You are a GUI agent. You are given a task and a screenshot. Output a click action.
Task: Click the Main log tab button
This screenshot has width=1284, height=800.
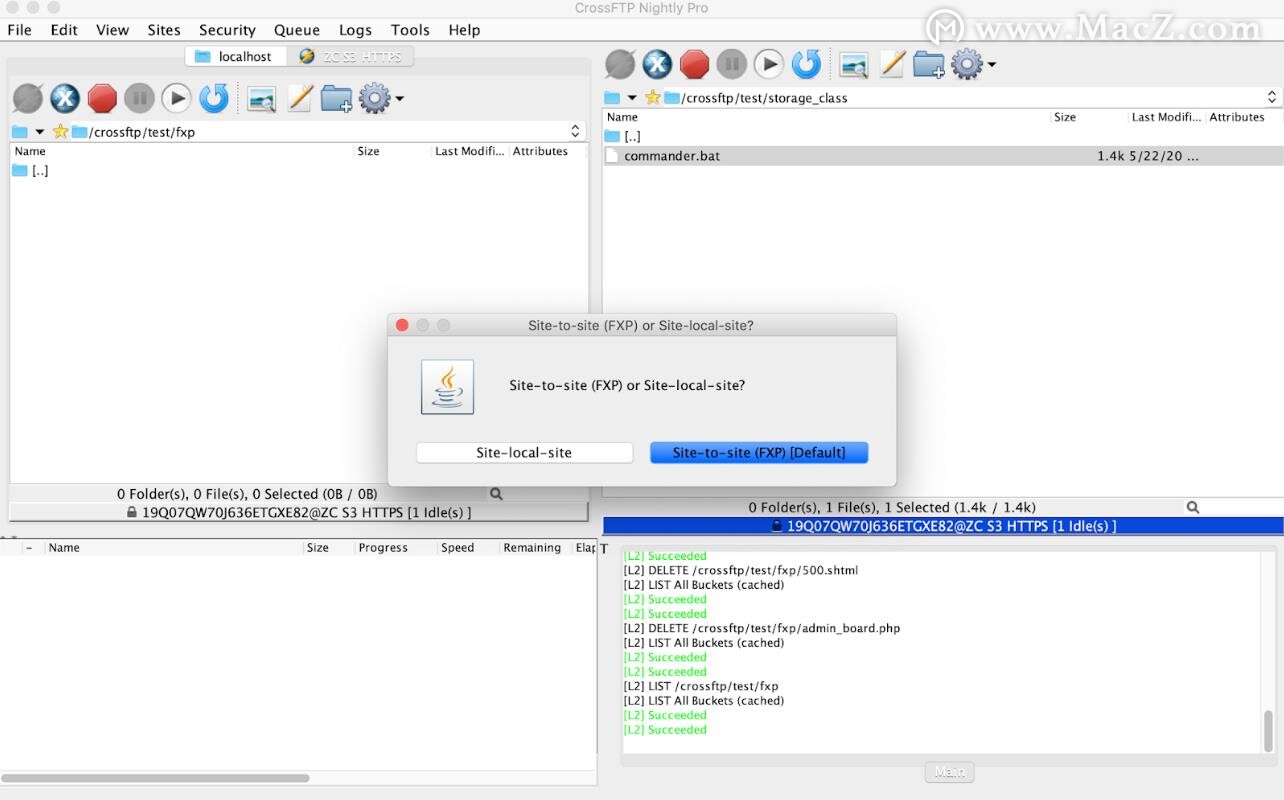pyautogui.click(x=949, y=771)
